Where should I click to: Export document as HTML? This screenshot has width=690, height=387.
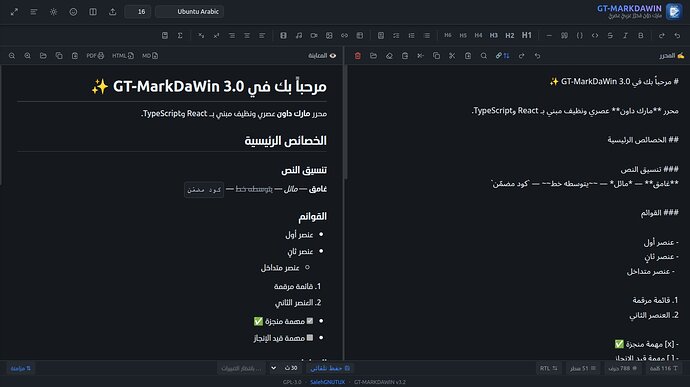pyautogui.click(x=123, y=56)
